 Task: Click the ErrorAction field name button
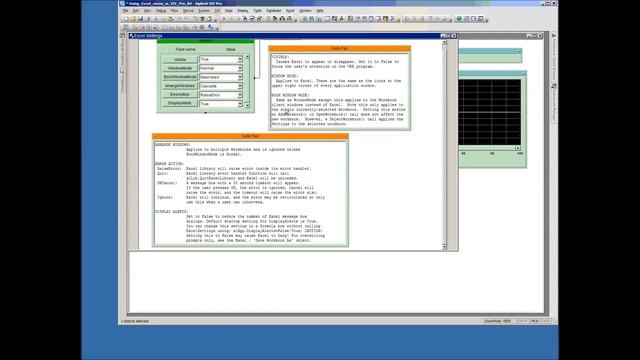180,95
